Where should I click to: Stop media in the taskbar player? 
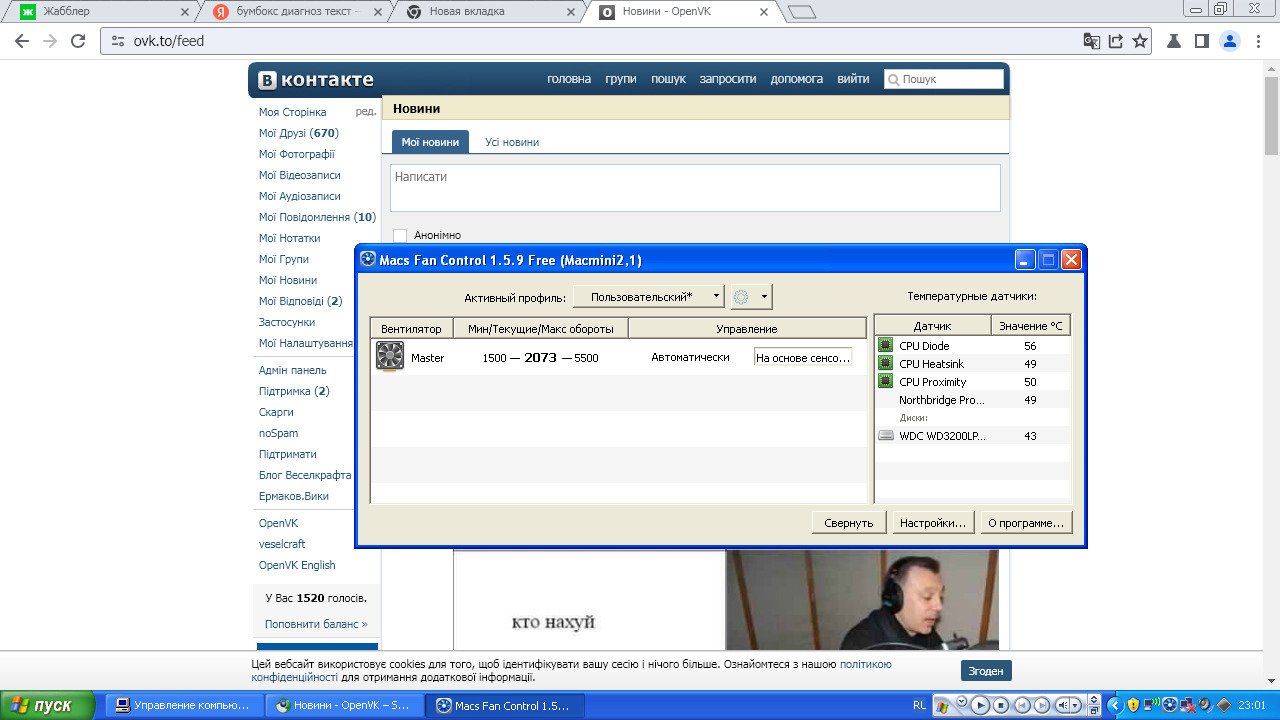(x=1003, y=705)
